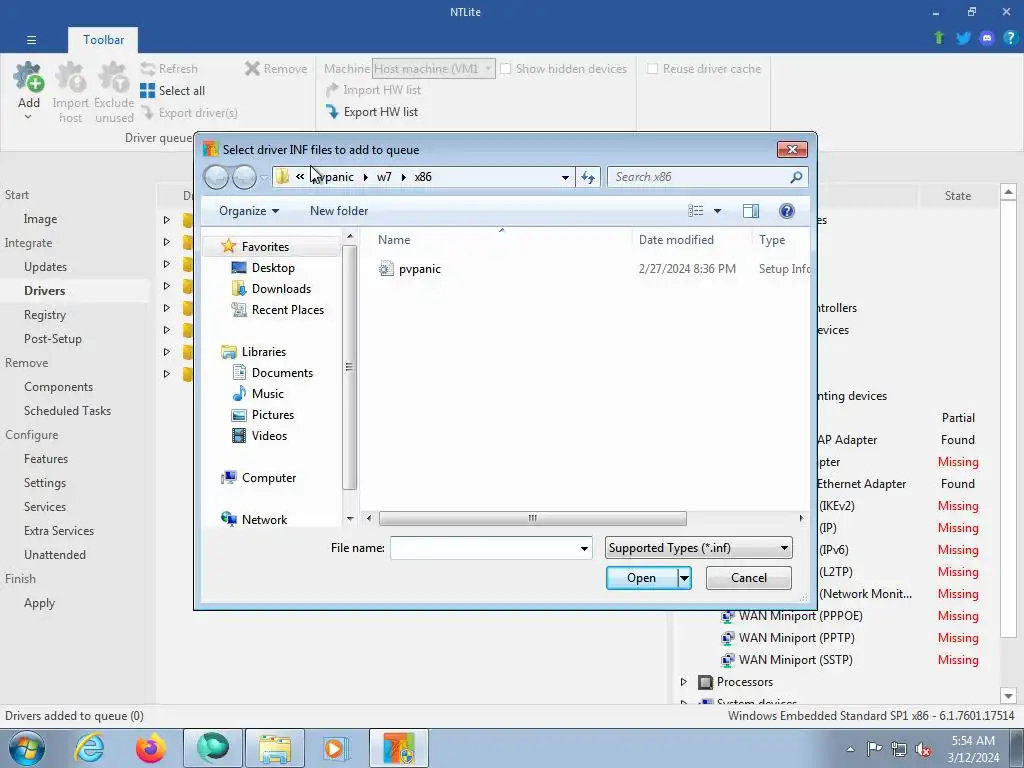
Task: Click the dialog Back navigation arrow
Action: point(216,177)
